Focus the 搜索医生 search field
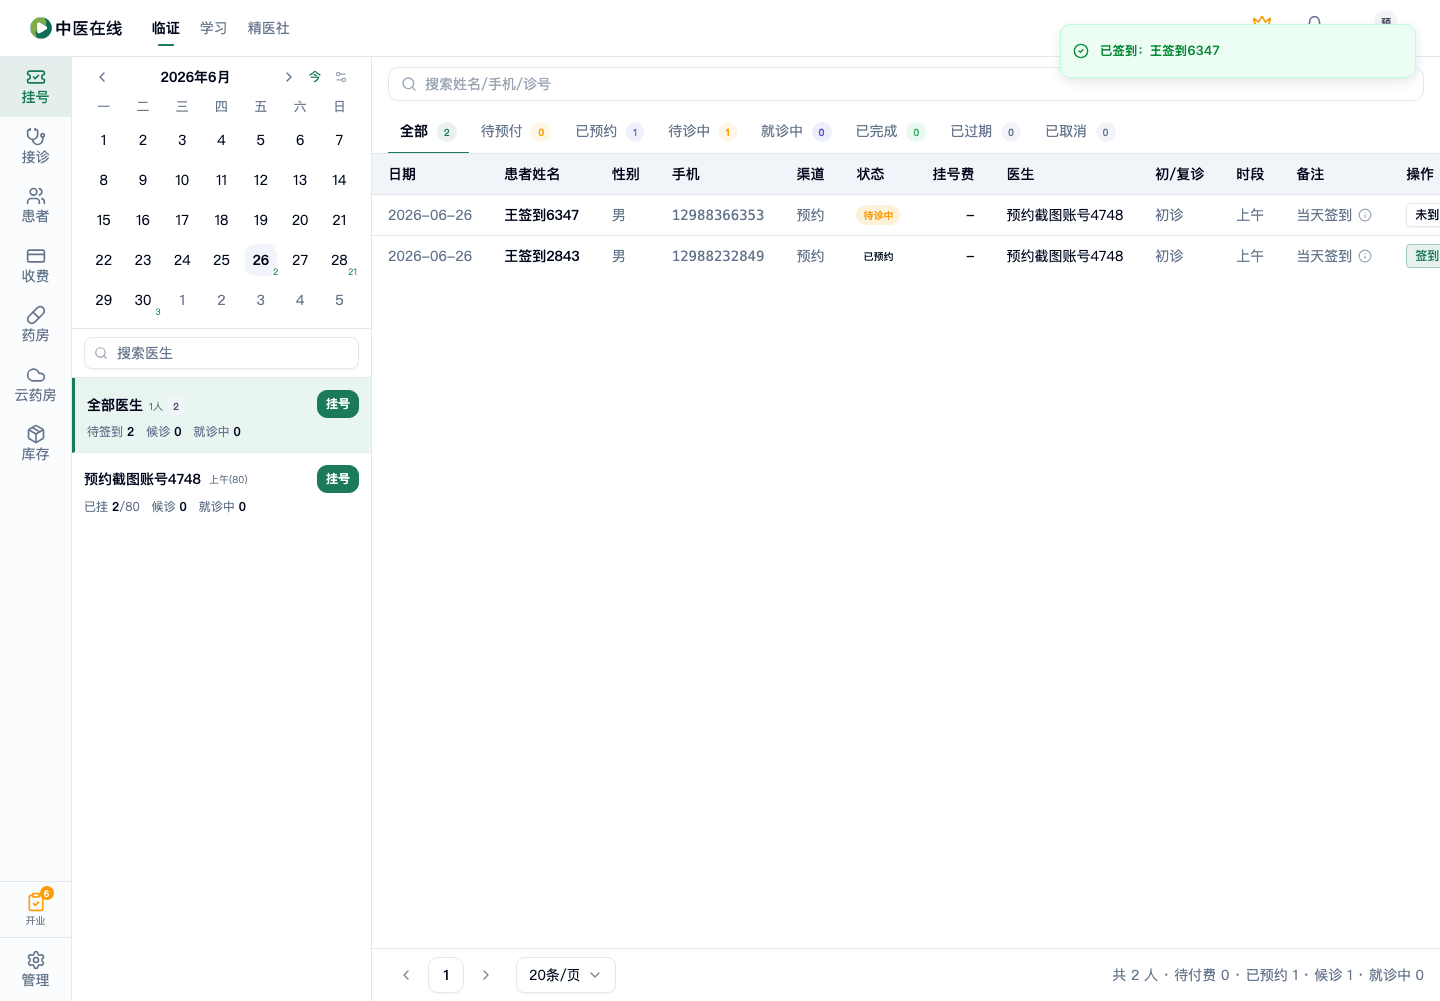Screen dimensions: 1440x1001 [x=221, y=353]
